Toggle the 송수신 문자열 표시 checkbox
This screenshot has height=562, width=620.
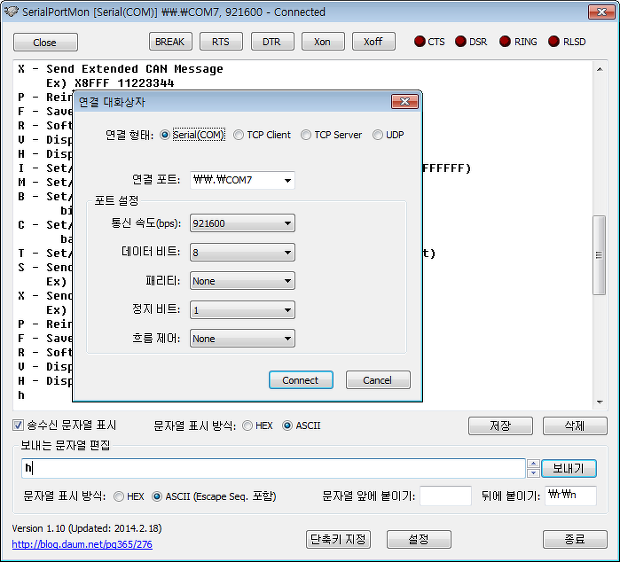tap(18, 426)
